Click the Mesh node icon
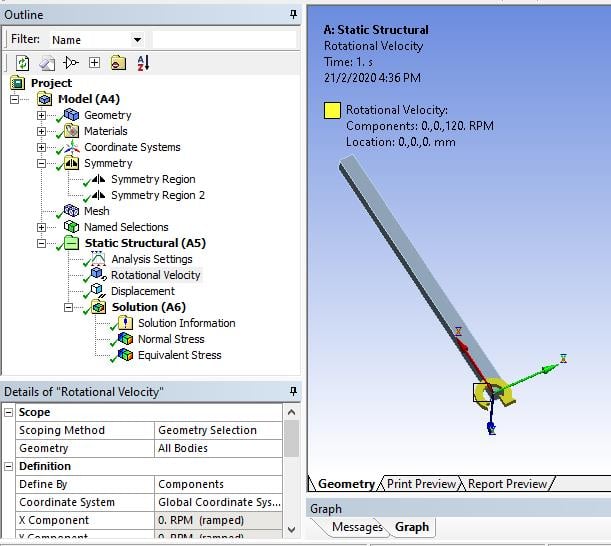 tap(71, 211)
